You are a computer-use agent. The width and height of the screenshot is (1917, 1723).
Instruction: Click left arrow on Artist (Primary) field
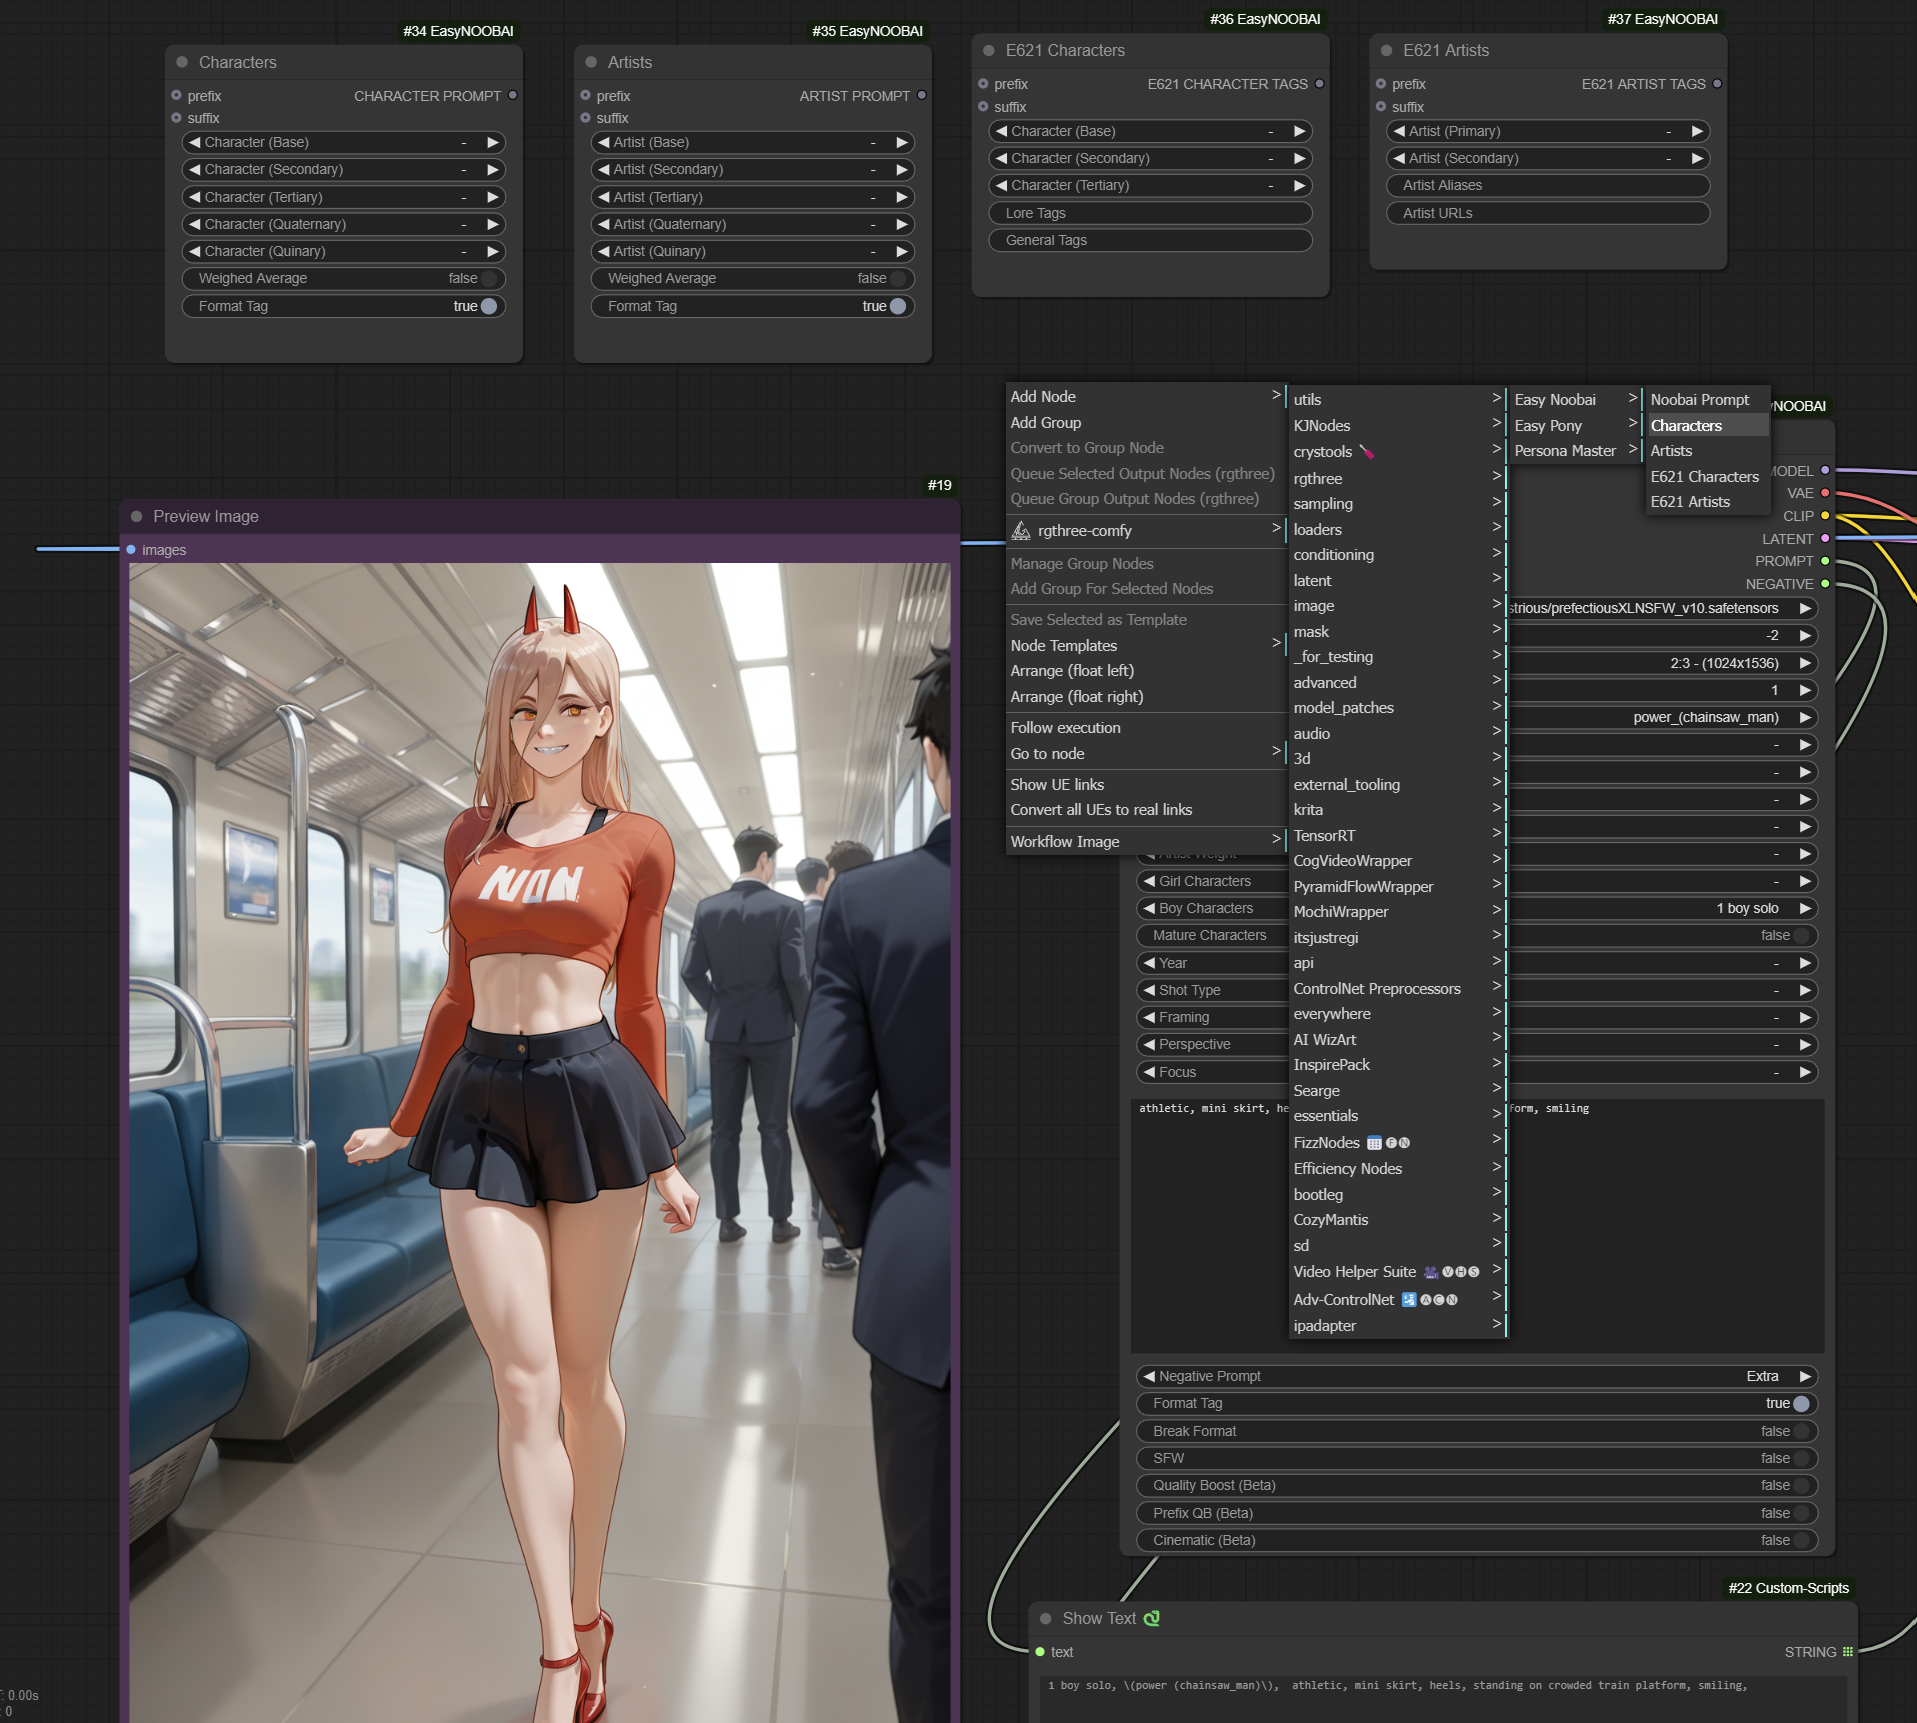point(1399,131)
